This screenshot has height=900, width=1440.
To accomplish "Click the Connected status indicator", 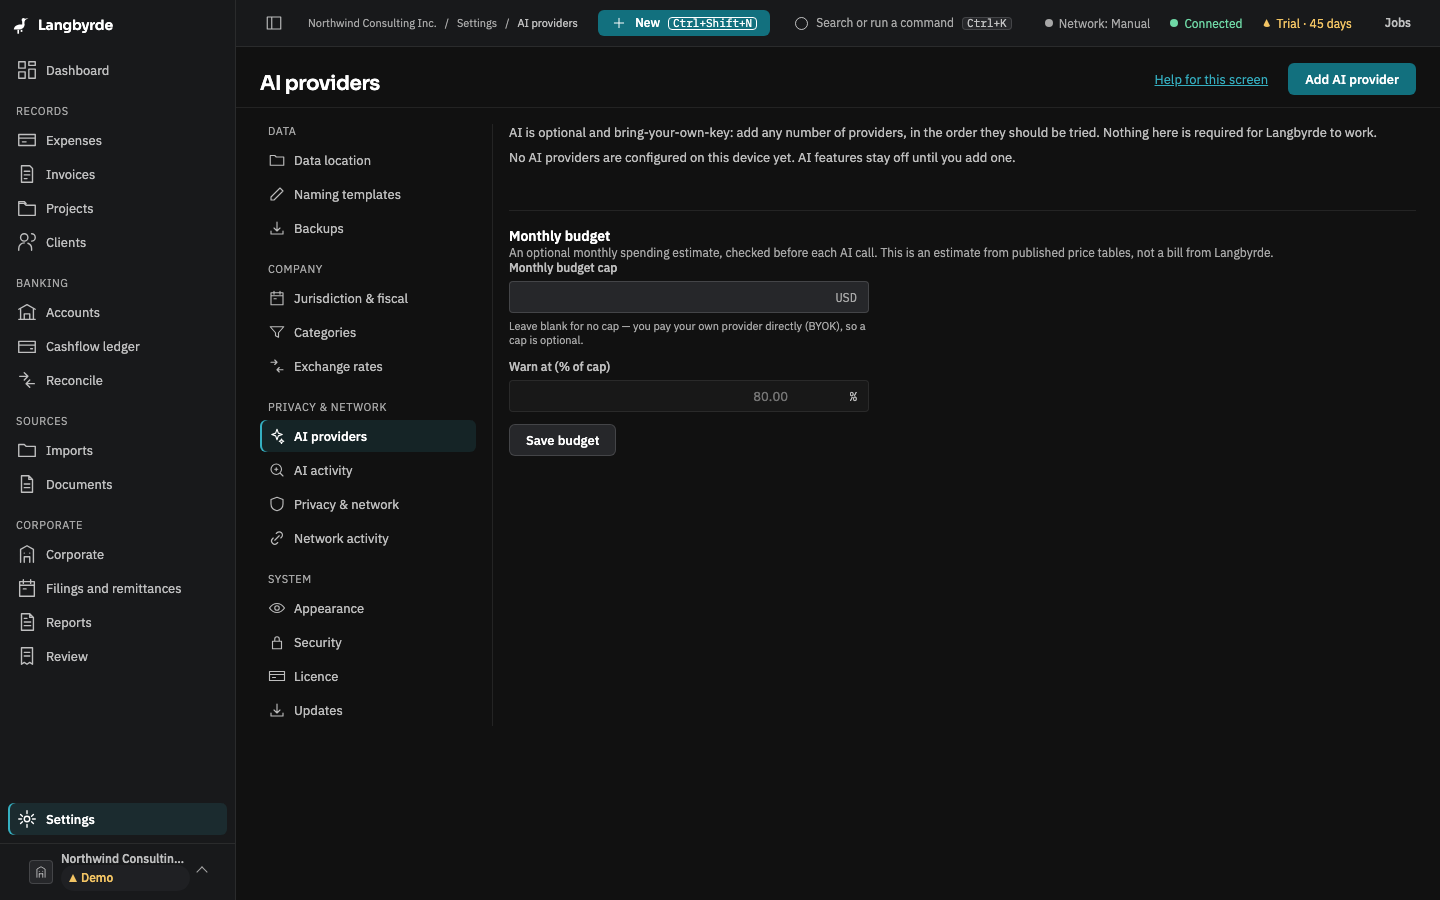I will pyautogui.click(x=1206, y=23).
